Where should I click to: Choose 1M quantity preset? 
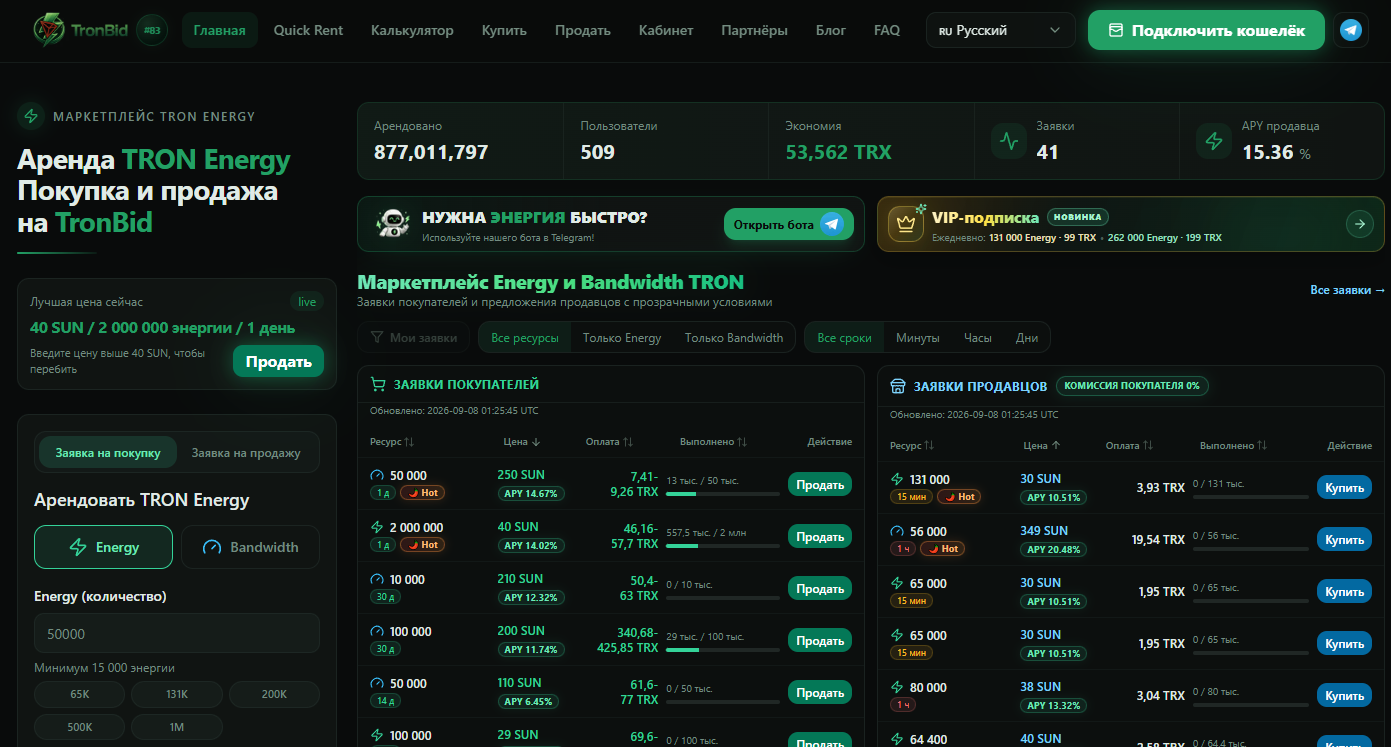[x=177, y=726]
